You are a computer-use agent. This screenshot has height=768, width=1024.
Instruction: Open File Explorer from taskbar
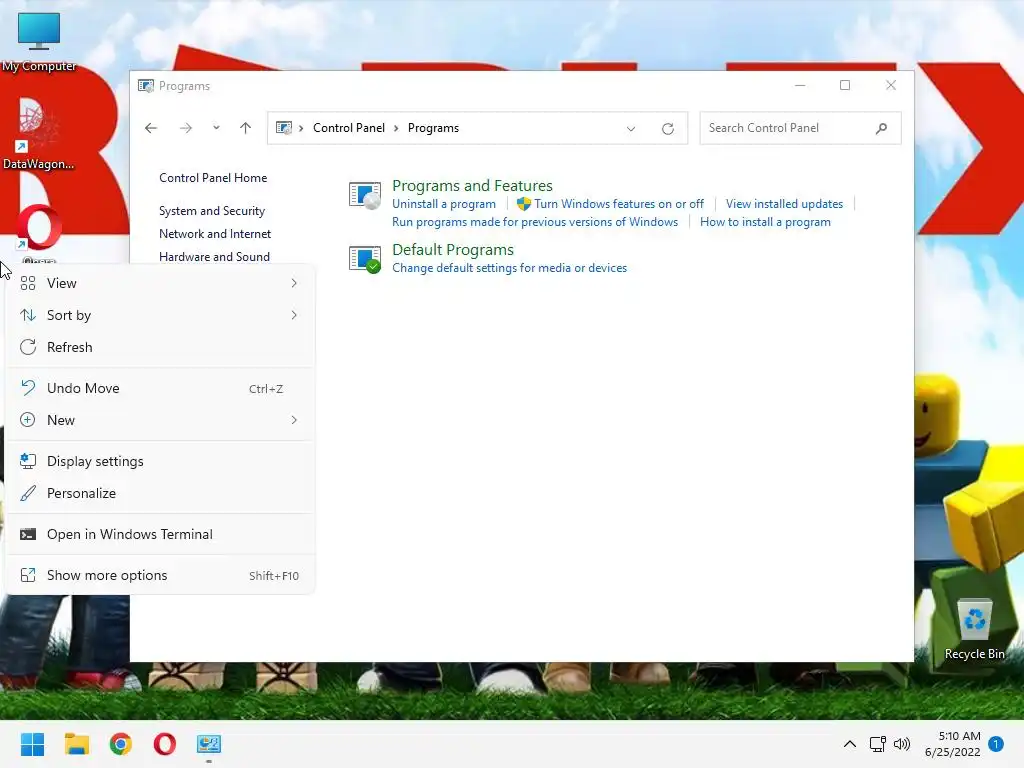pos(76,744)
